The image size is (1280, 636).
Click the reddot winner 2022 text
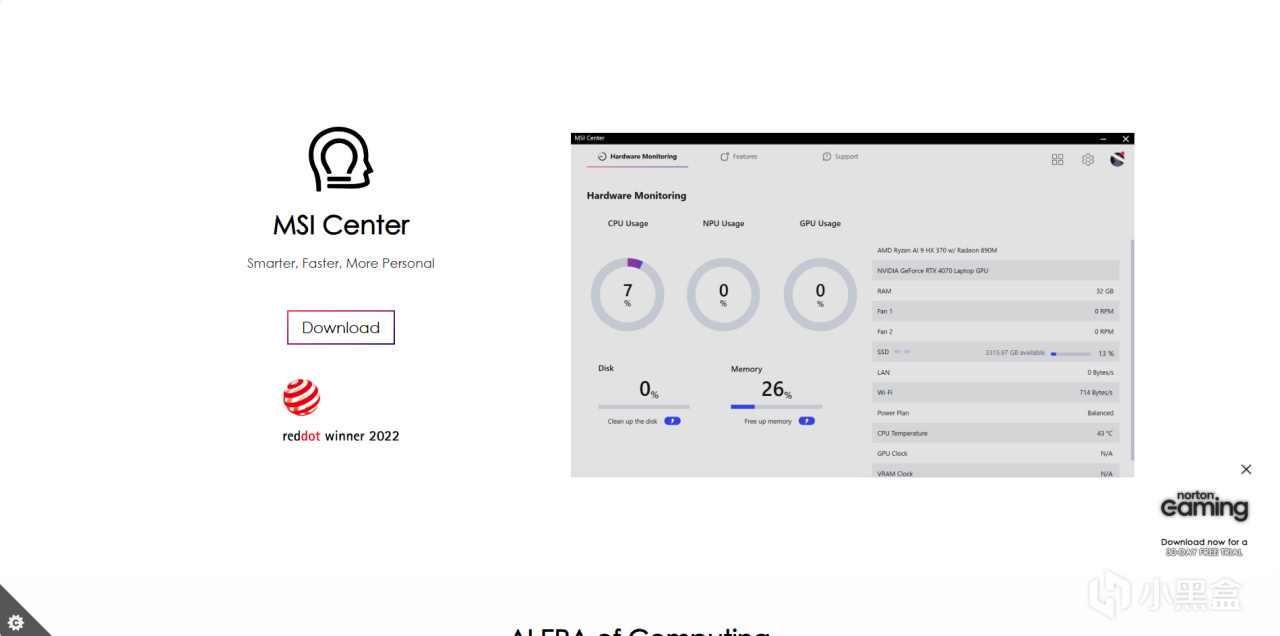[x=341, y=436]
